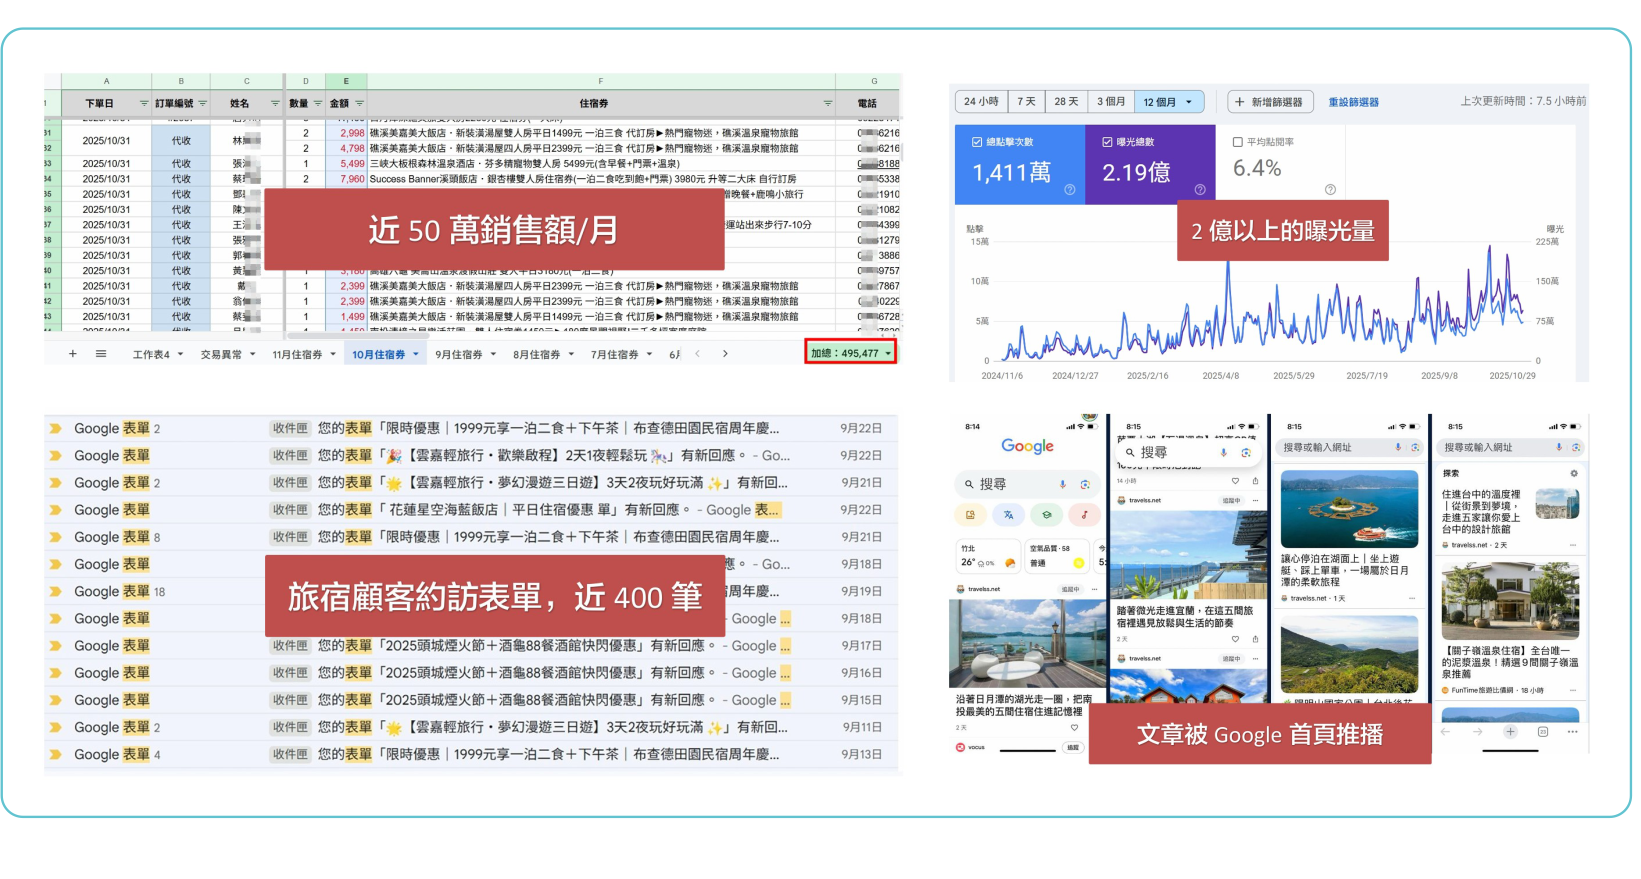Viewport: 1641px width, 879px height.
Task: Tap the music search shortcut icon
Action: [x=1084, y=515]
